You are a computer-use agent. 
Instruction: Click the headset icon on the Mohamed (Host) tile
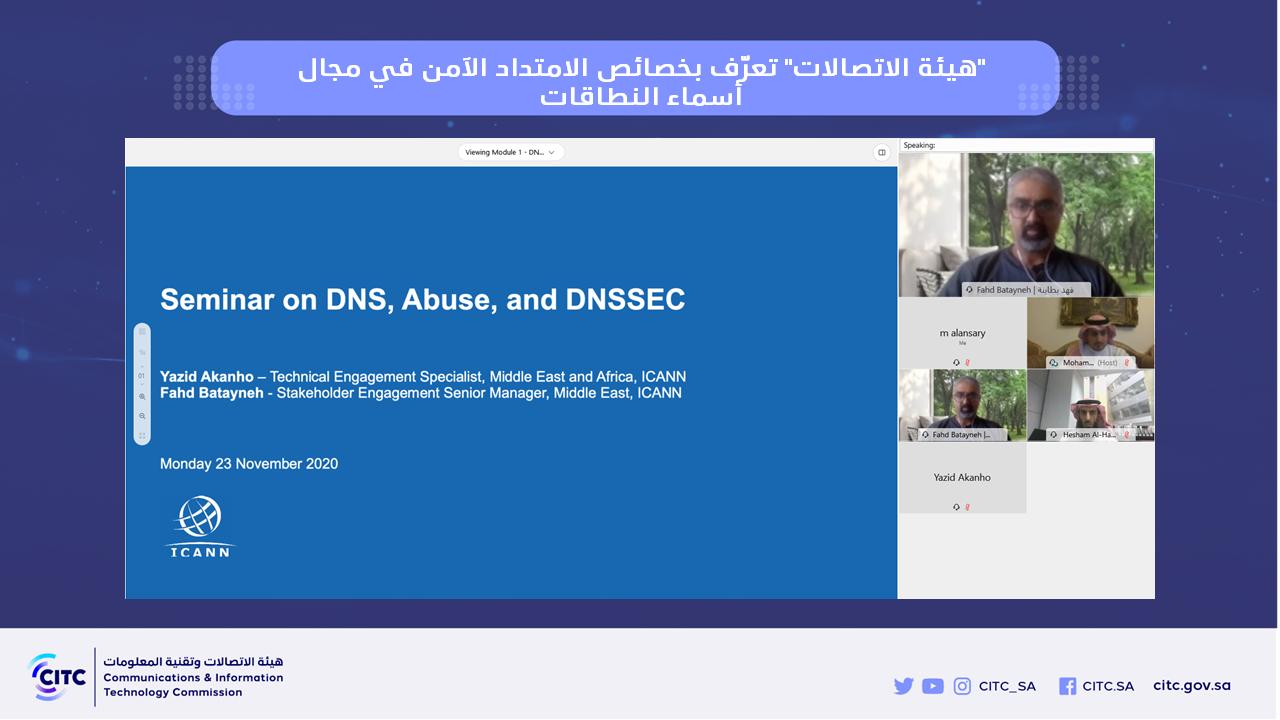[1054, 363]
